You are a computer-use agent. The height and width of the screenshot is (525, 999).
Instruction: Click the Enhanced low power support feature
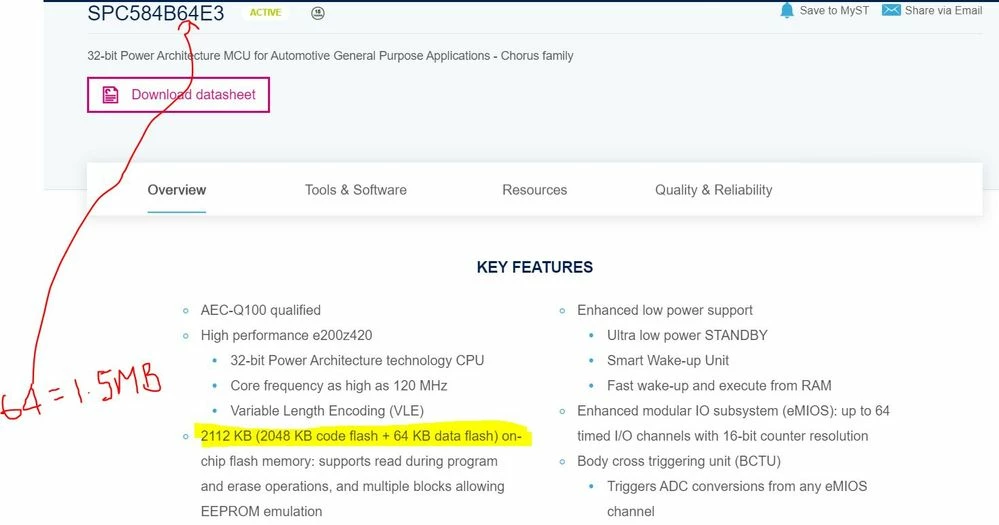coord(665,310)
